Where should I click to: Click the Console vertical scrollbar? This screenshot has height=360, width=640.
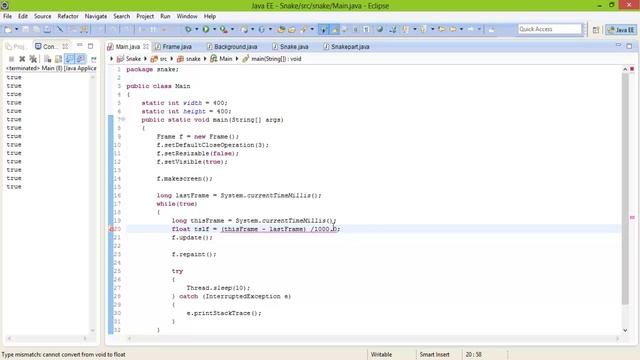pyautogui.click(x=93, y=203)
